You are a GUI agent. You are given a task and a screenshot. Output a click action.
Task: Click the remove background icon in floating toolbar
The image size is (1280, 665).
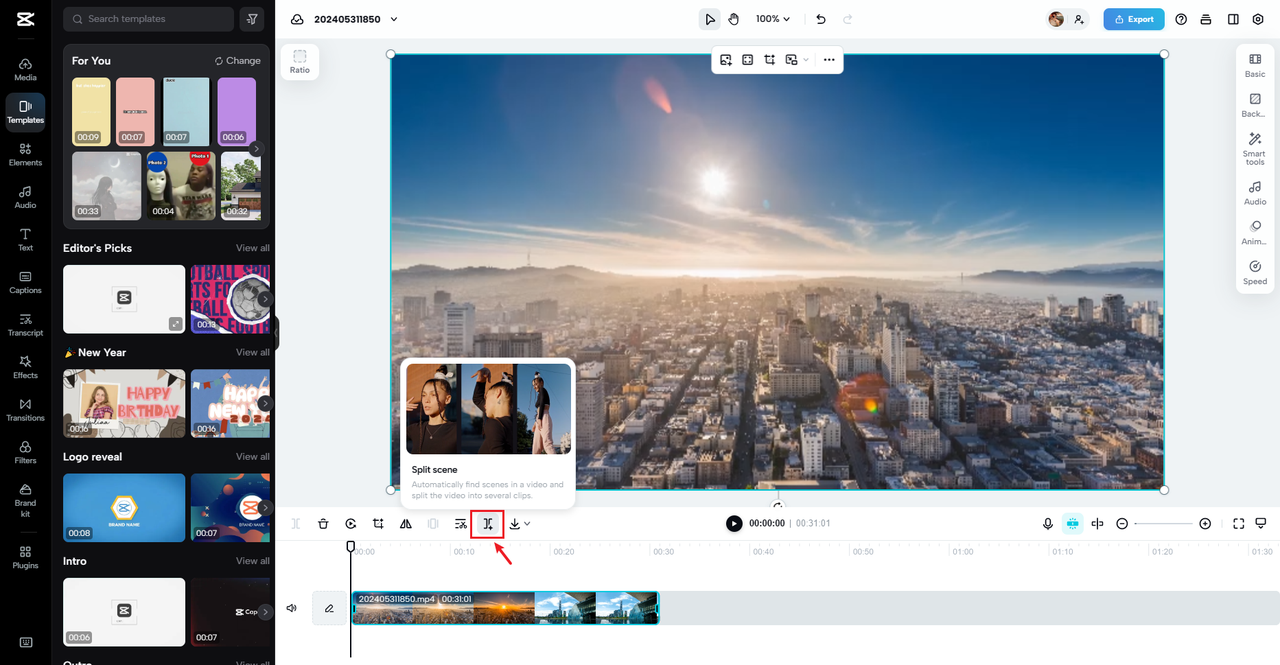pyautogui.click(x=725, y=60)
